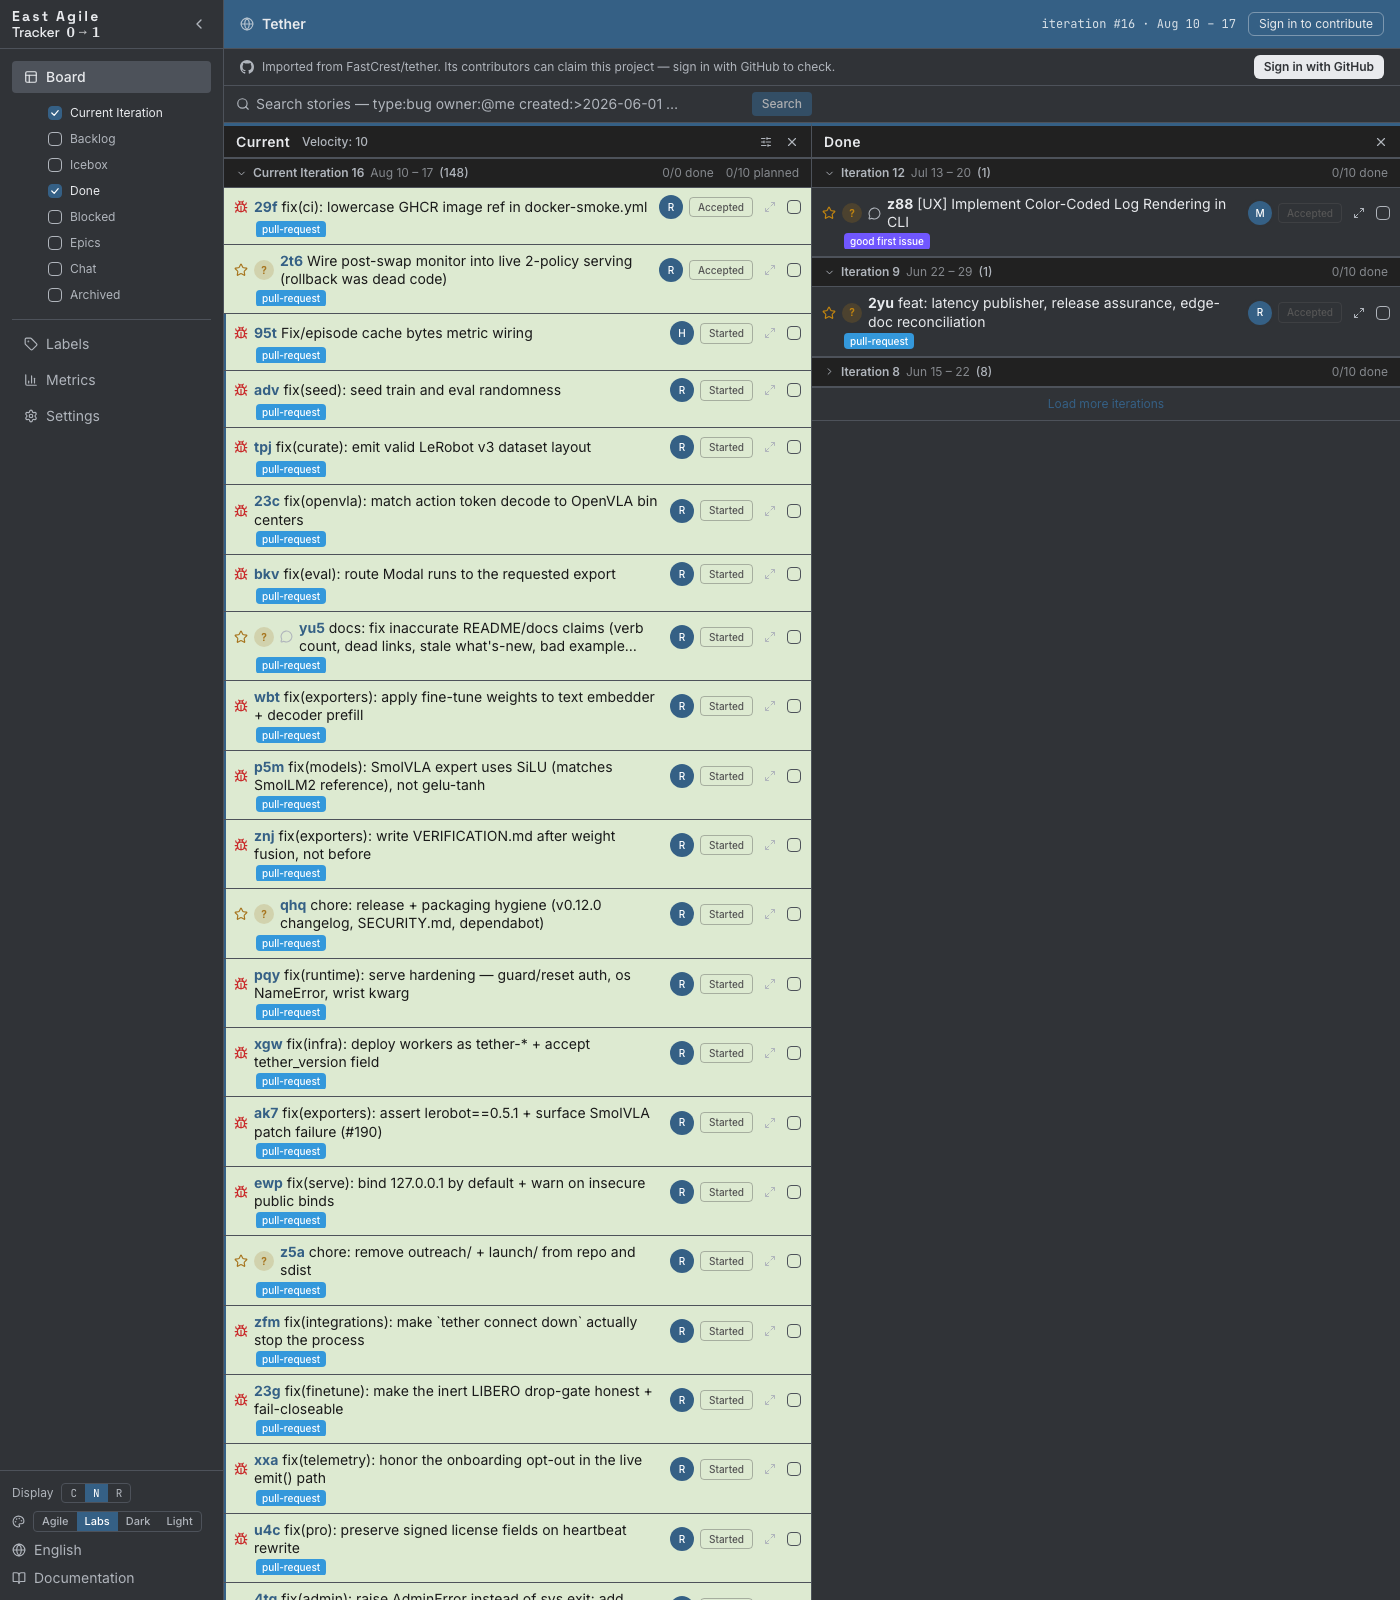Viewport: 1400px width, 1600px height.
Task: Open owner avatar R on story adv
Action: pos(682,390)
